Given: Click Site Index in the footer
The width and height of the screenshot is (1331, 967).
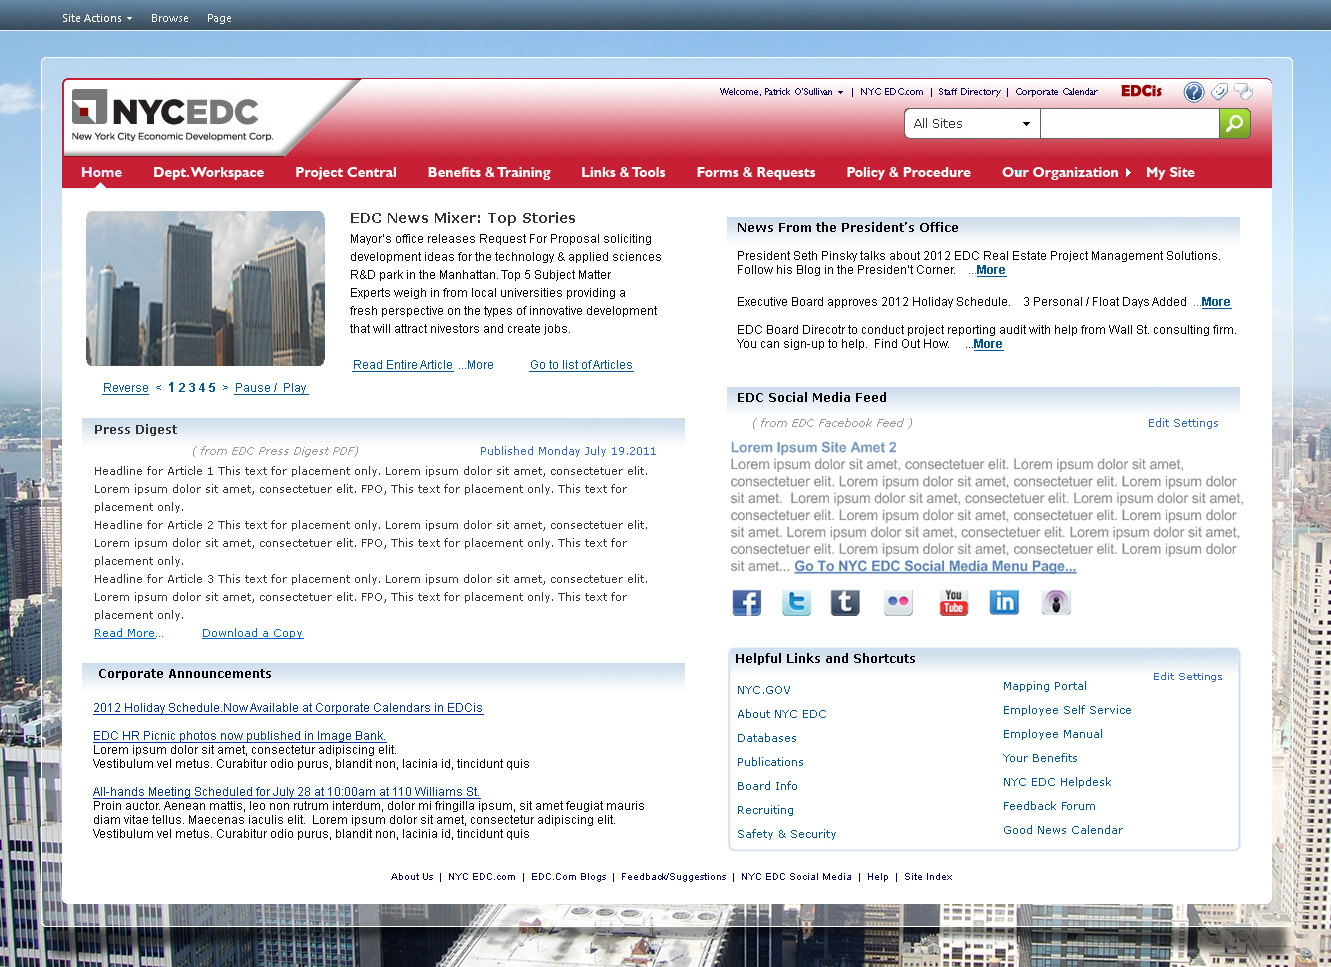Looking at the screenshot, I should (x=928, y=877).
